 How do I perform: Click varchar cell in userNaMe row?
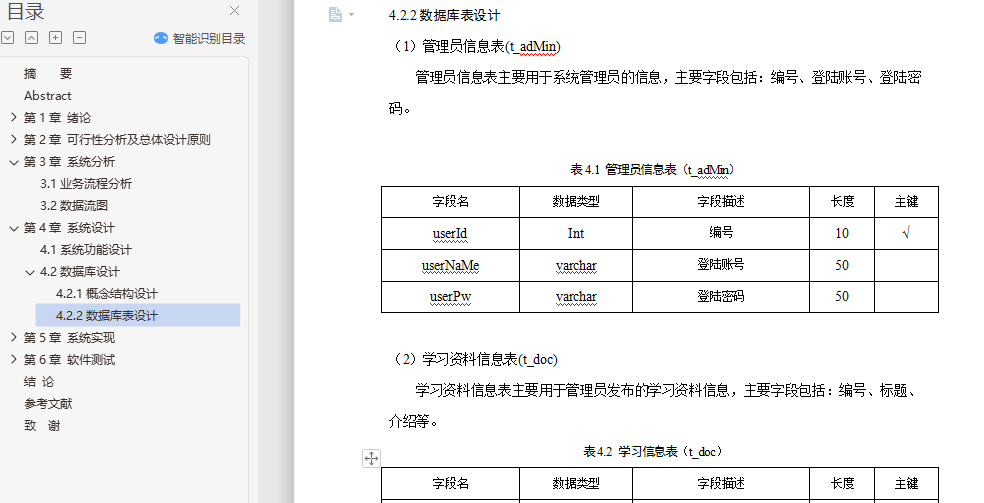pyautogui.click(x=575, y=265)
